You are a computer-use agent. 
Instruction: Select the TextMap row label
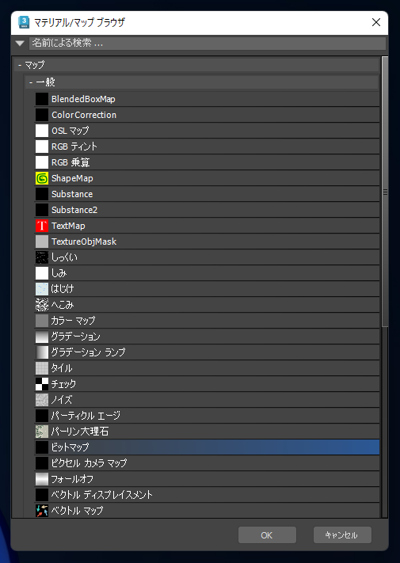tap(68, 225)
